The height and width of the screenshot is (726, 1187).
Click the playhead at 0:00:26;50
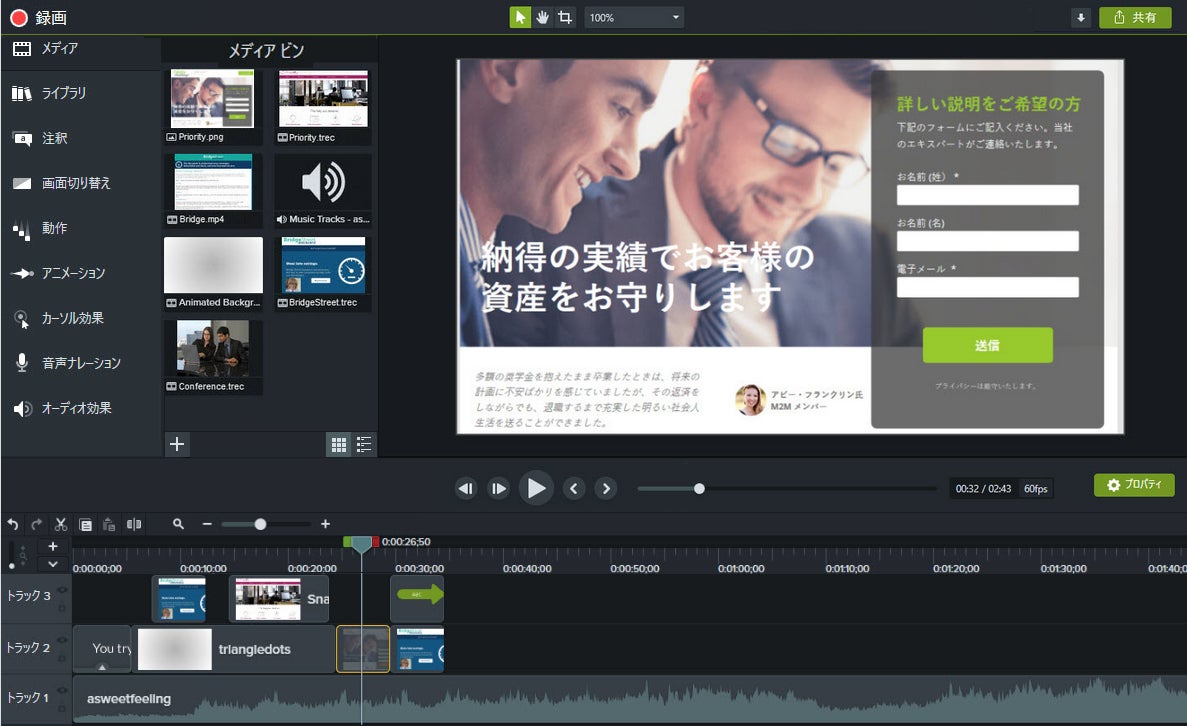[x=362, y=544]
